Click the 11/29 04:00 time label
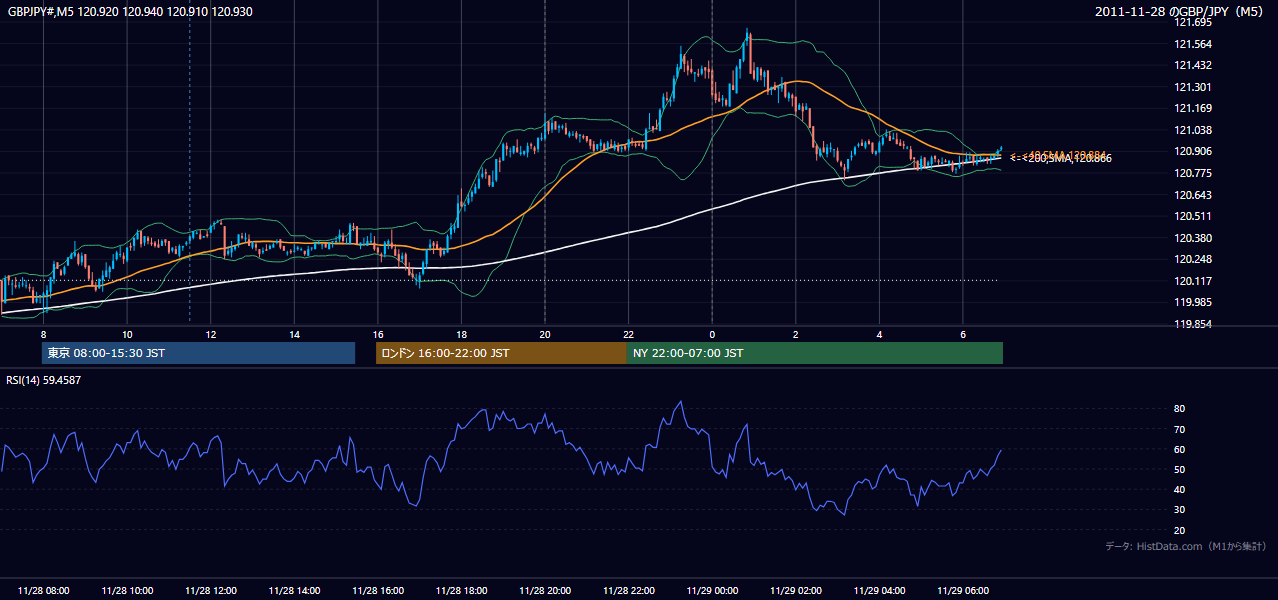 pyautogui.click(x=880, y=591)
